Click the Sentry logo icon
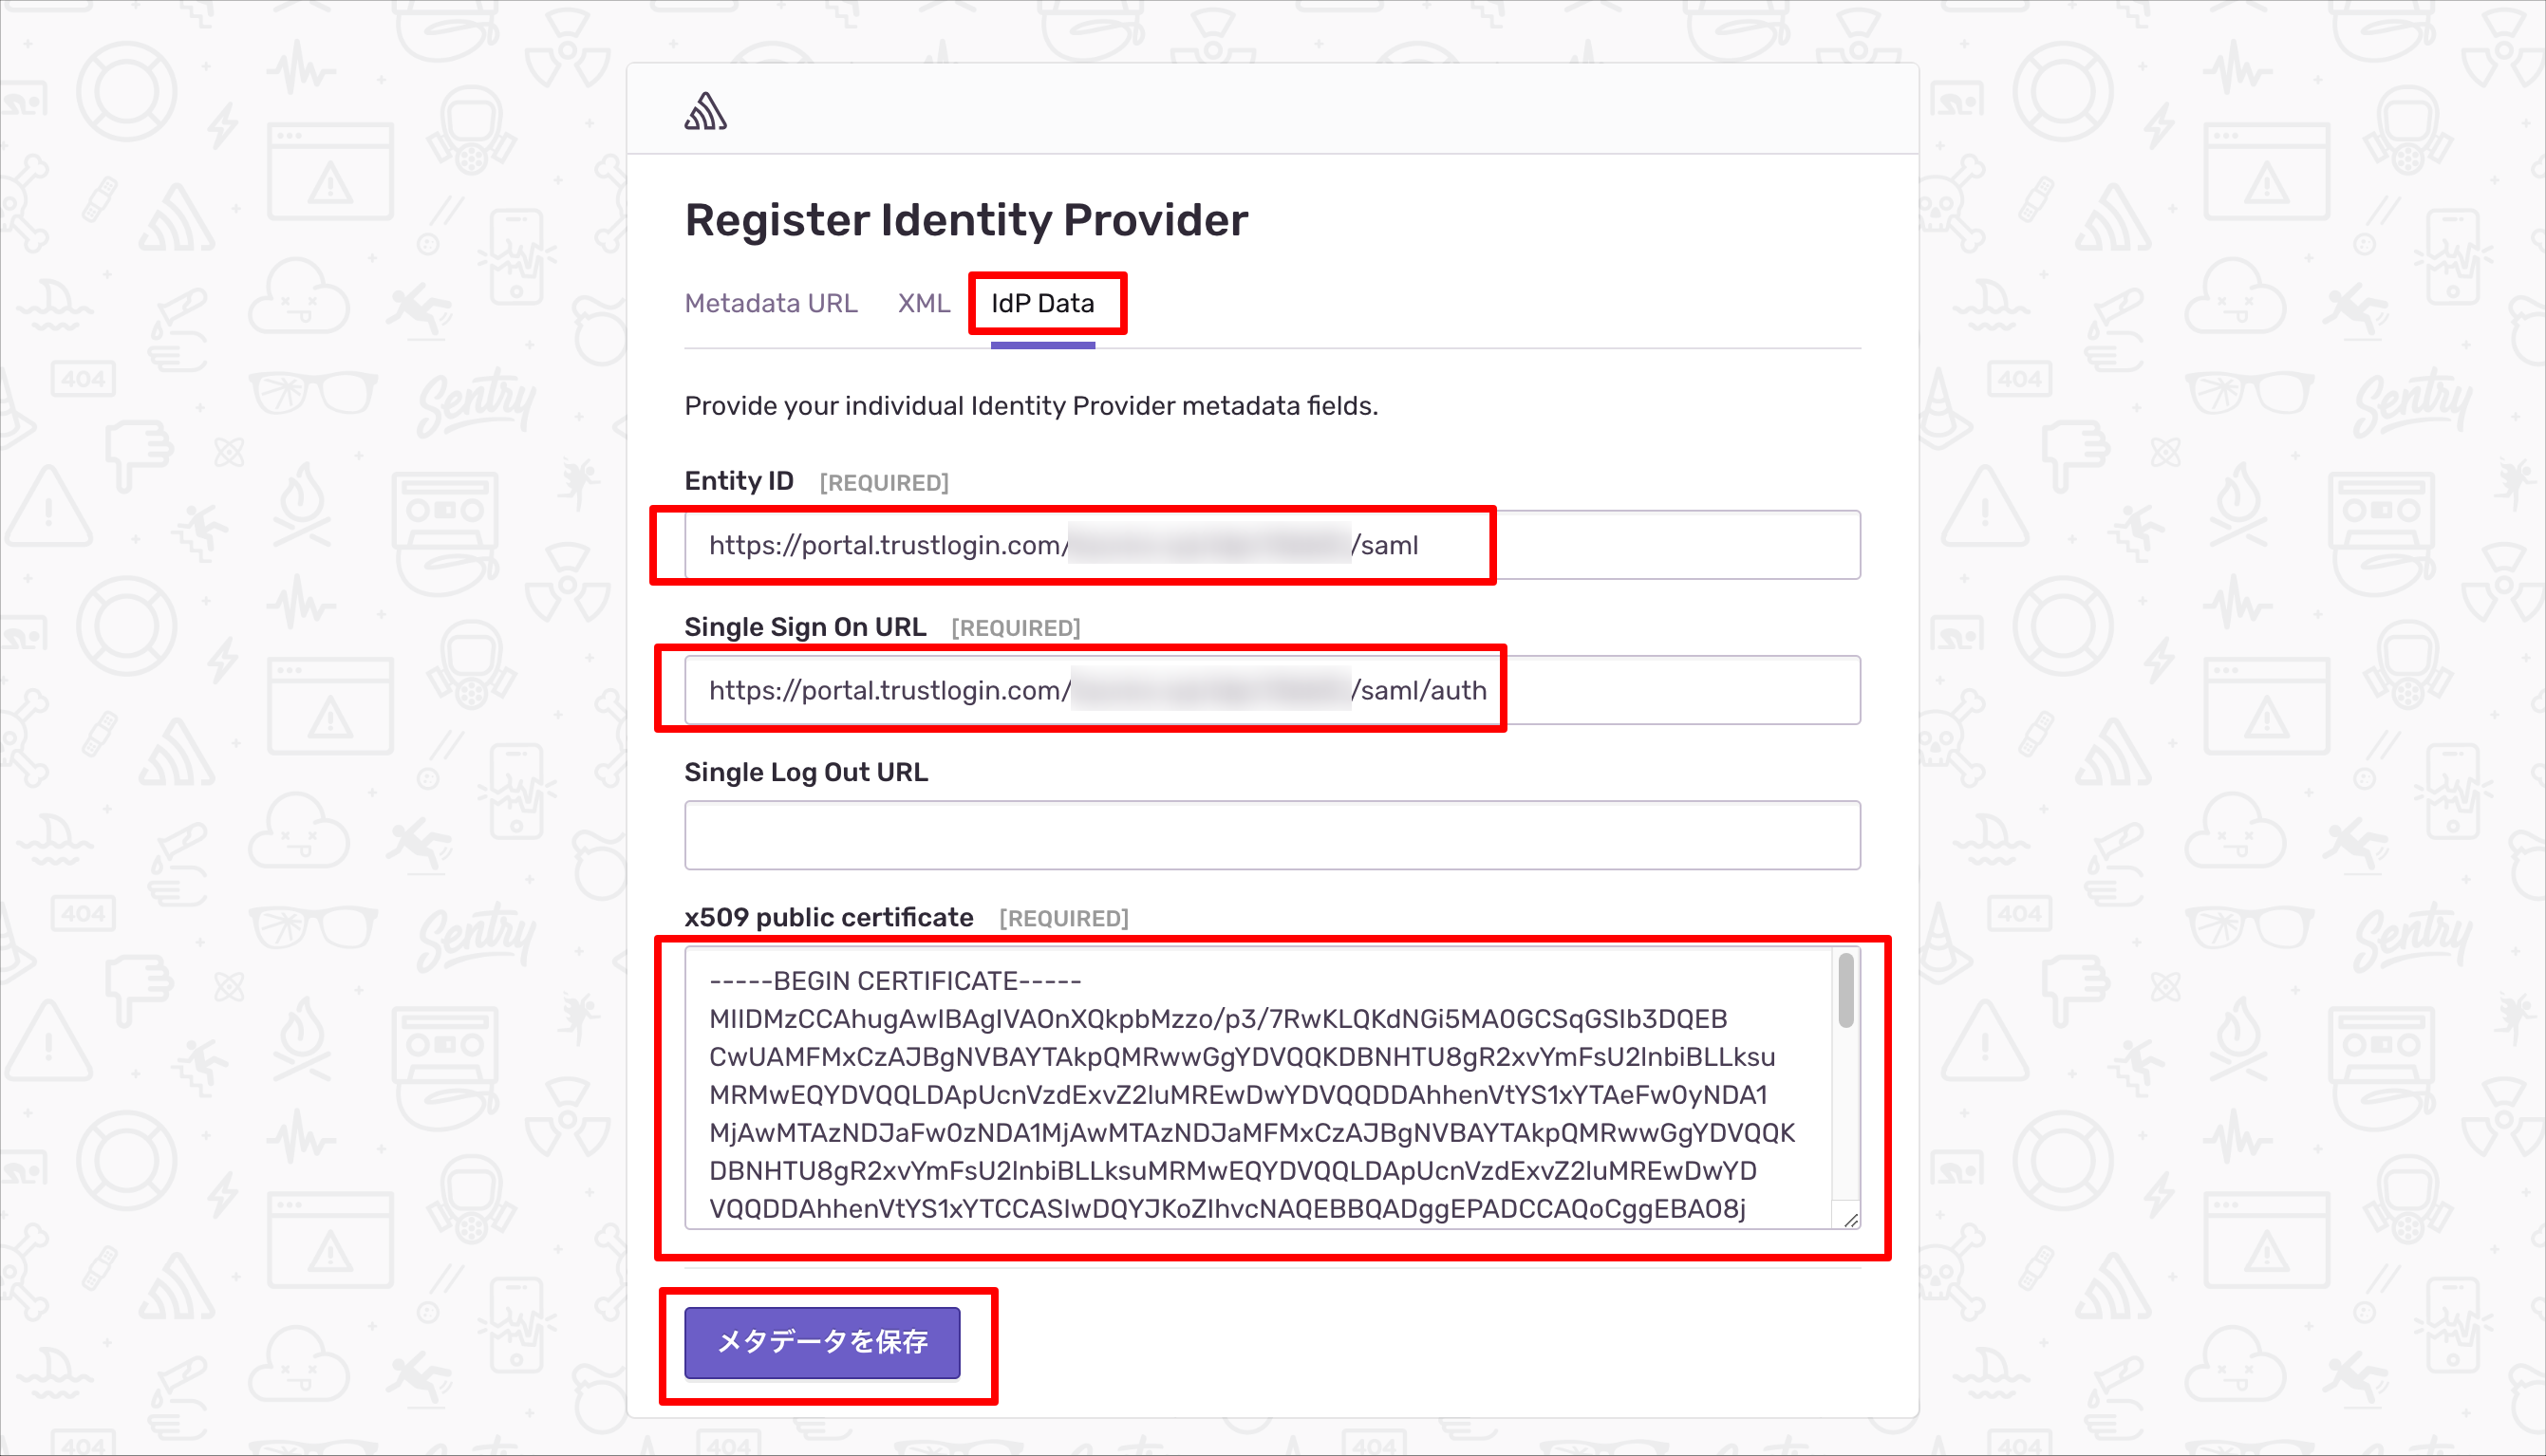Screen dimensions: 2546x1456 click(705, 111)
